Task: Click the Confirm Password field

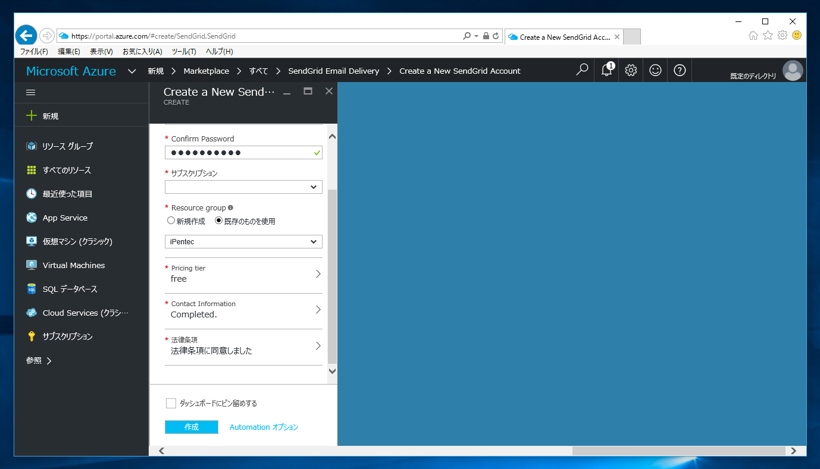Action: [244, 153]
